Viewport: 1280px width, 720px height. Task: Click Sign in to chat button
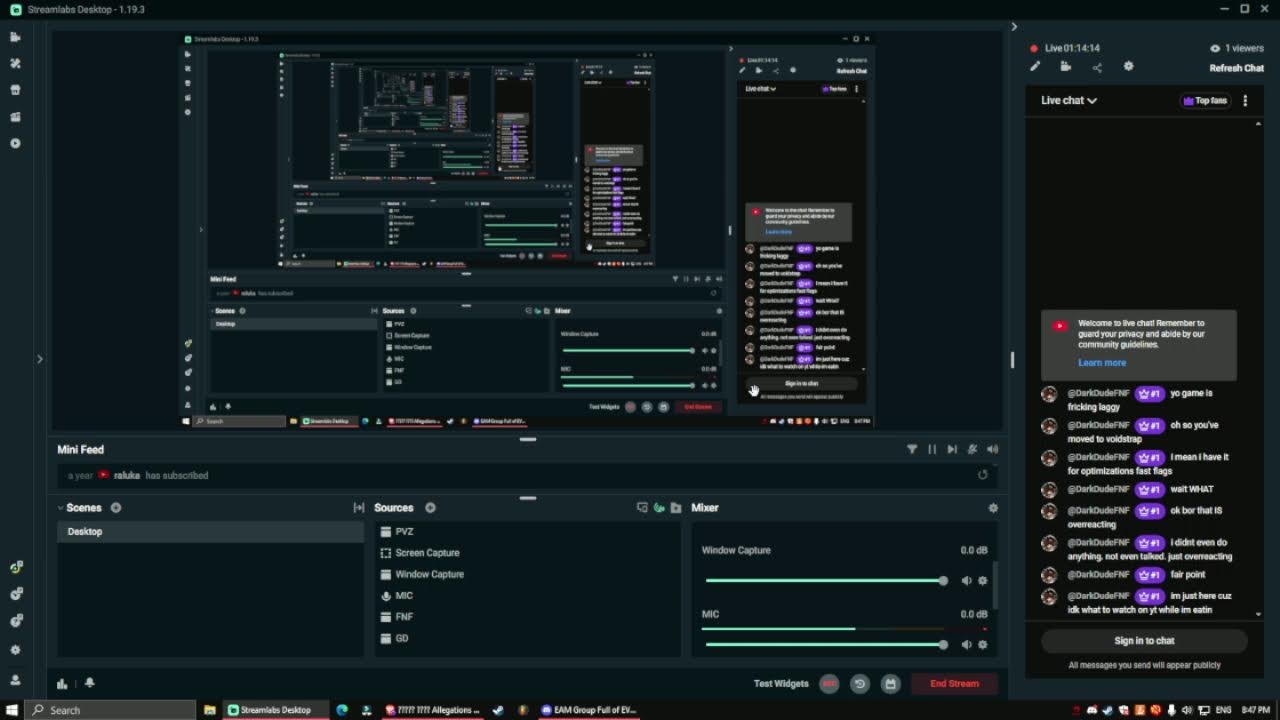point(1144,641)
